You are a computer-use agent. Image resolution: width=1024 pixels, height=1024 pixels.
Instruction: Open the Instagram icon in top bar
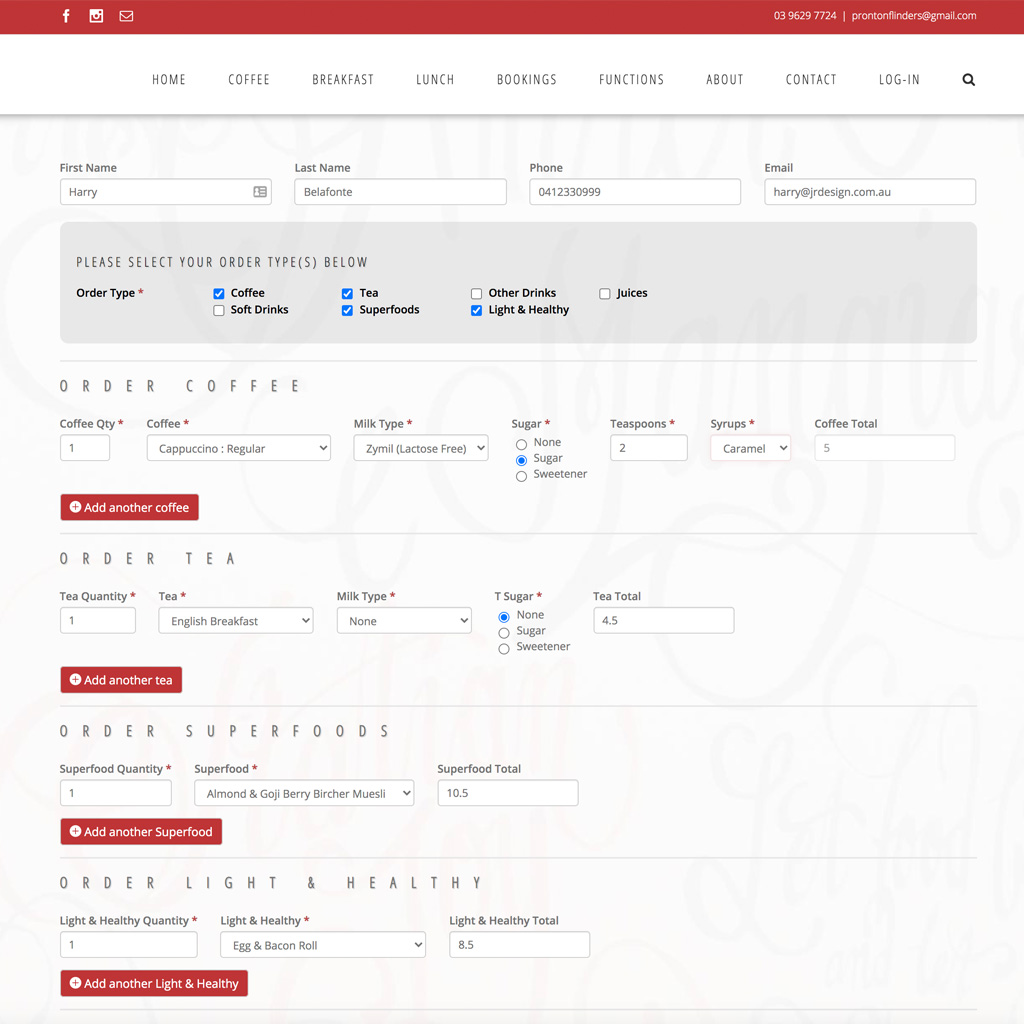coord(96,16)
